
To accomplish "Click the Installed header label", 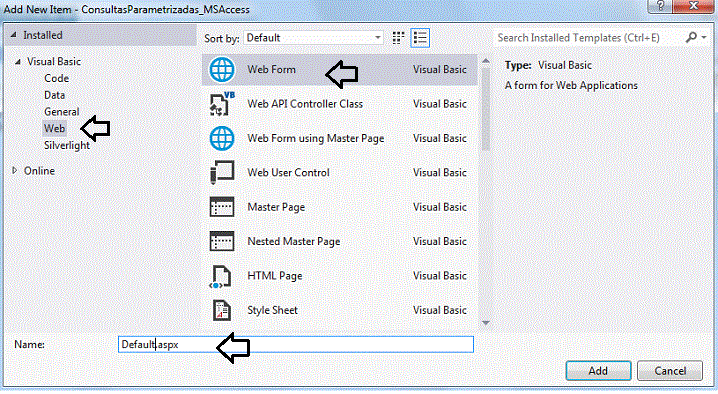I will click(43, 35).
